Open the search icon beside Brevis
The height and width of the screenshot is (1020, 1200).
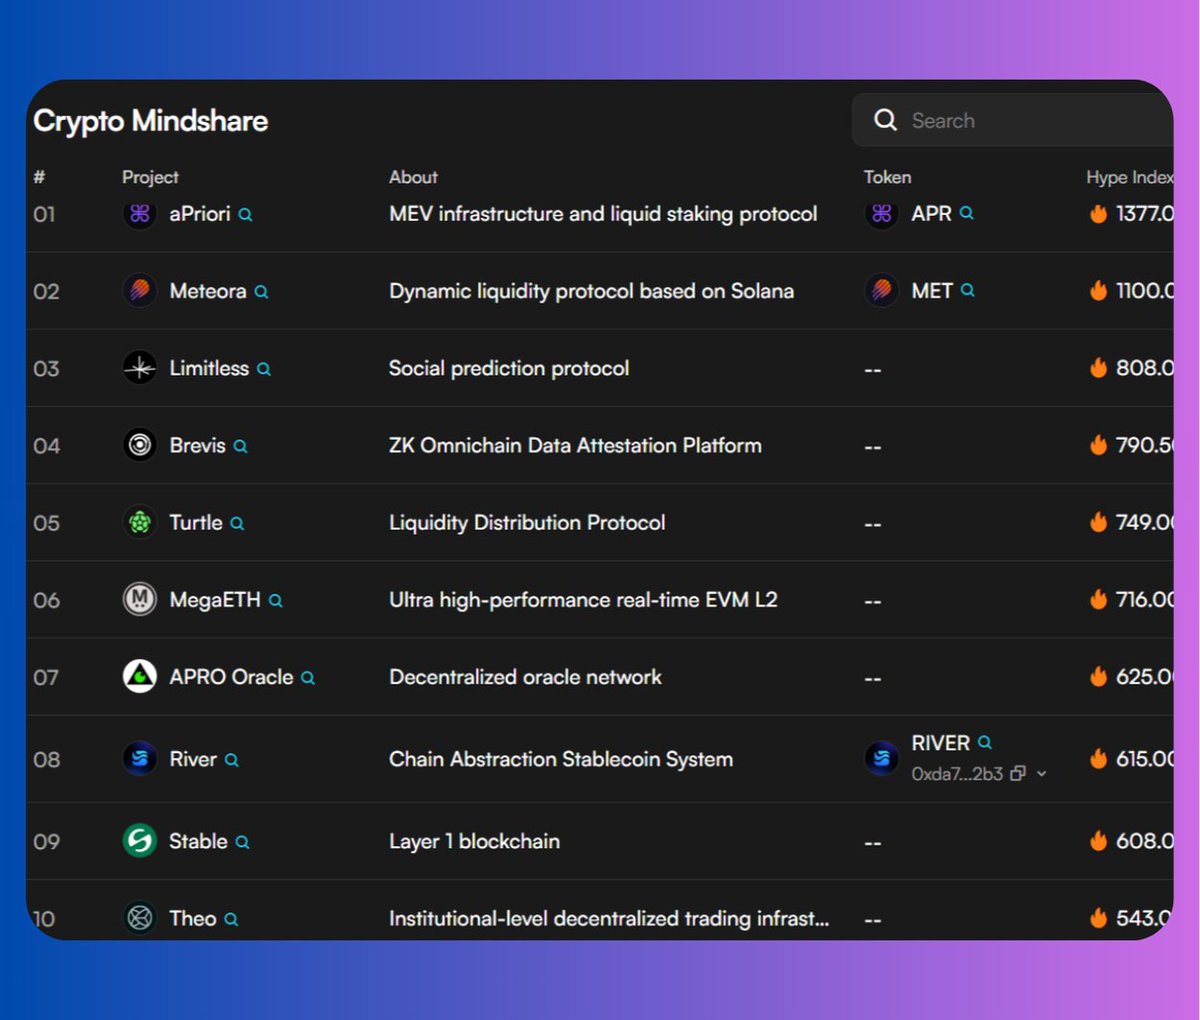coord(240,446)
